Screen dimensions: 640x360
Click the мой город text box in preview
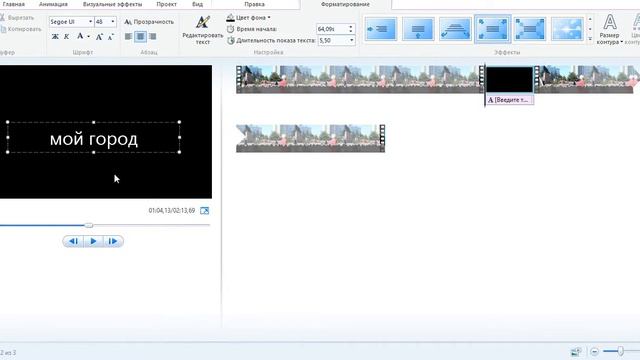click(93, 138)
